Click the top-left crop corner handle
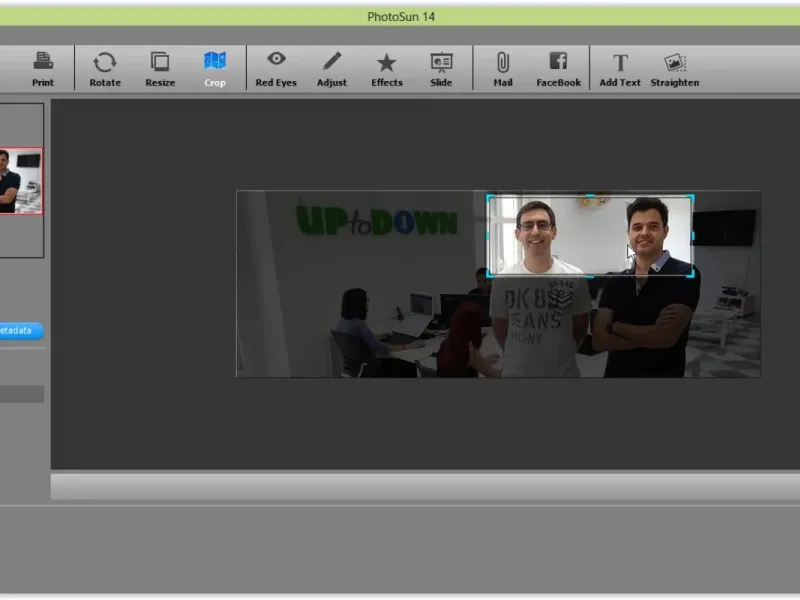The width and height of the screenshot is (800, 600). [x=488, y=196]
